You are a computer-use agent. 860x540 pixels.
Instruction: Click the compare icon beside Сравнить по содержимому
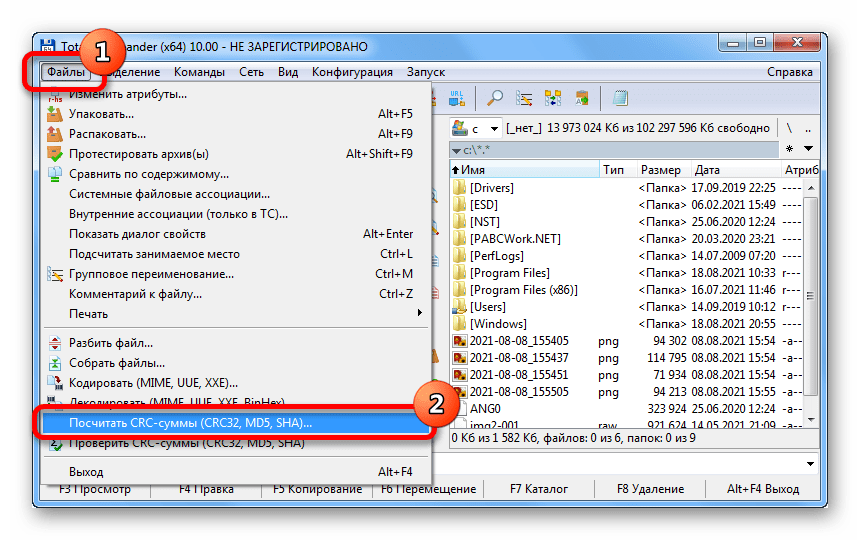(x=55, y=174)
